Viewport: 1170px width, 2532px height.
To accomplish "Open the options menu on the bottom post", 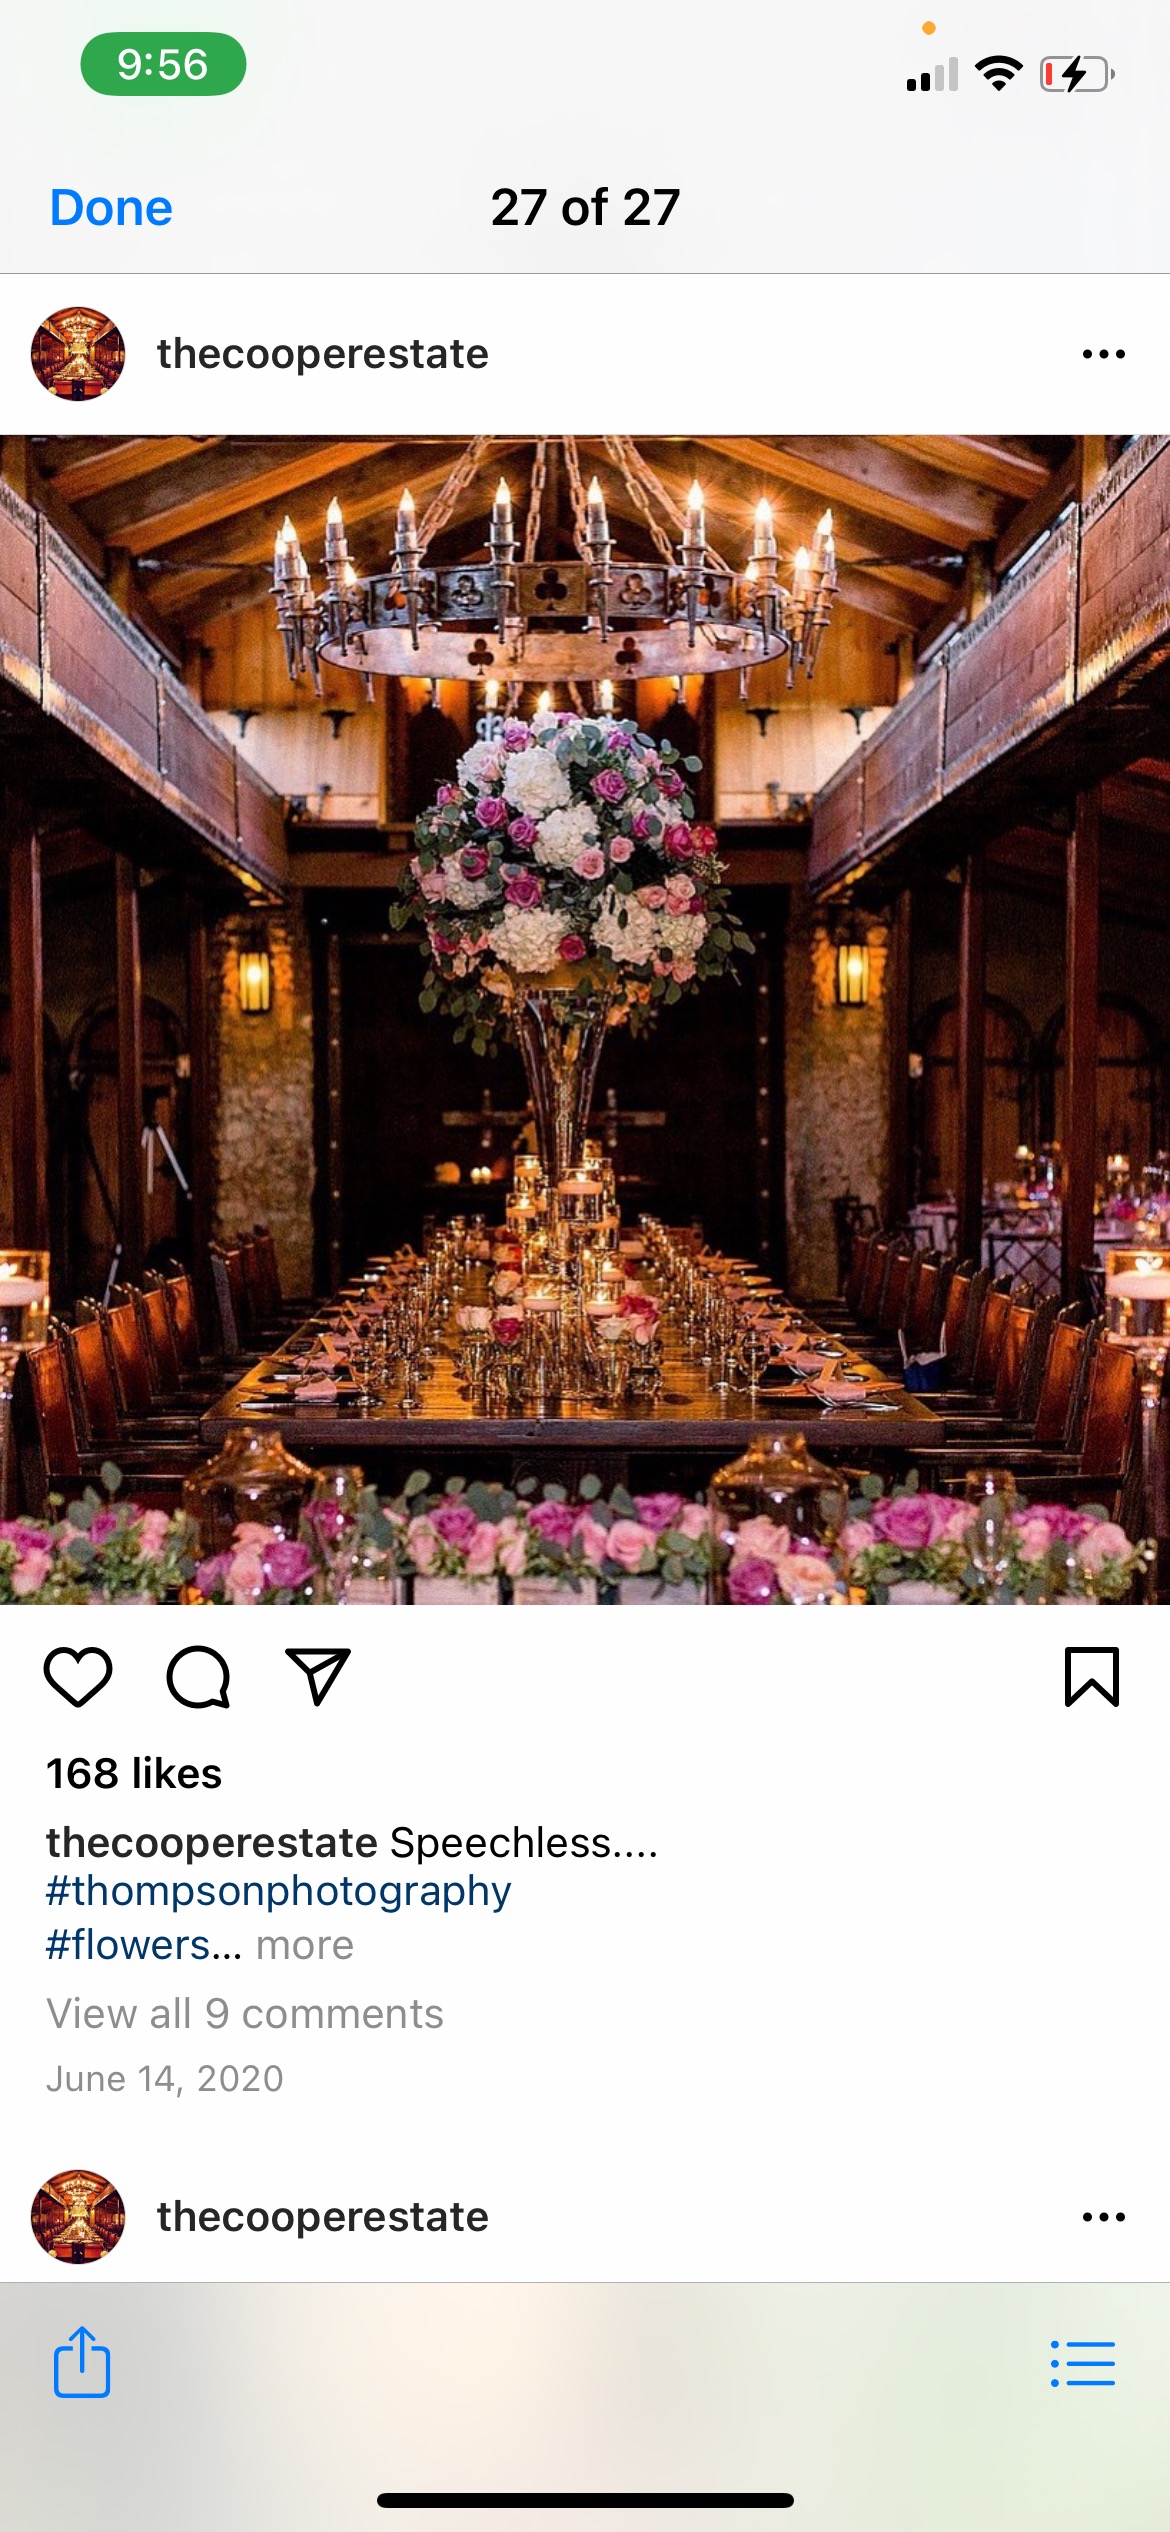I will [1104, 2217].
